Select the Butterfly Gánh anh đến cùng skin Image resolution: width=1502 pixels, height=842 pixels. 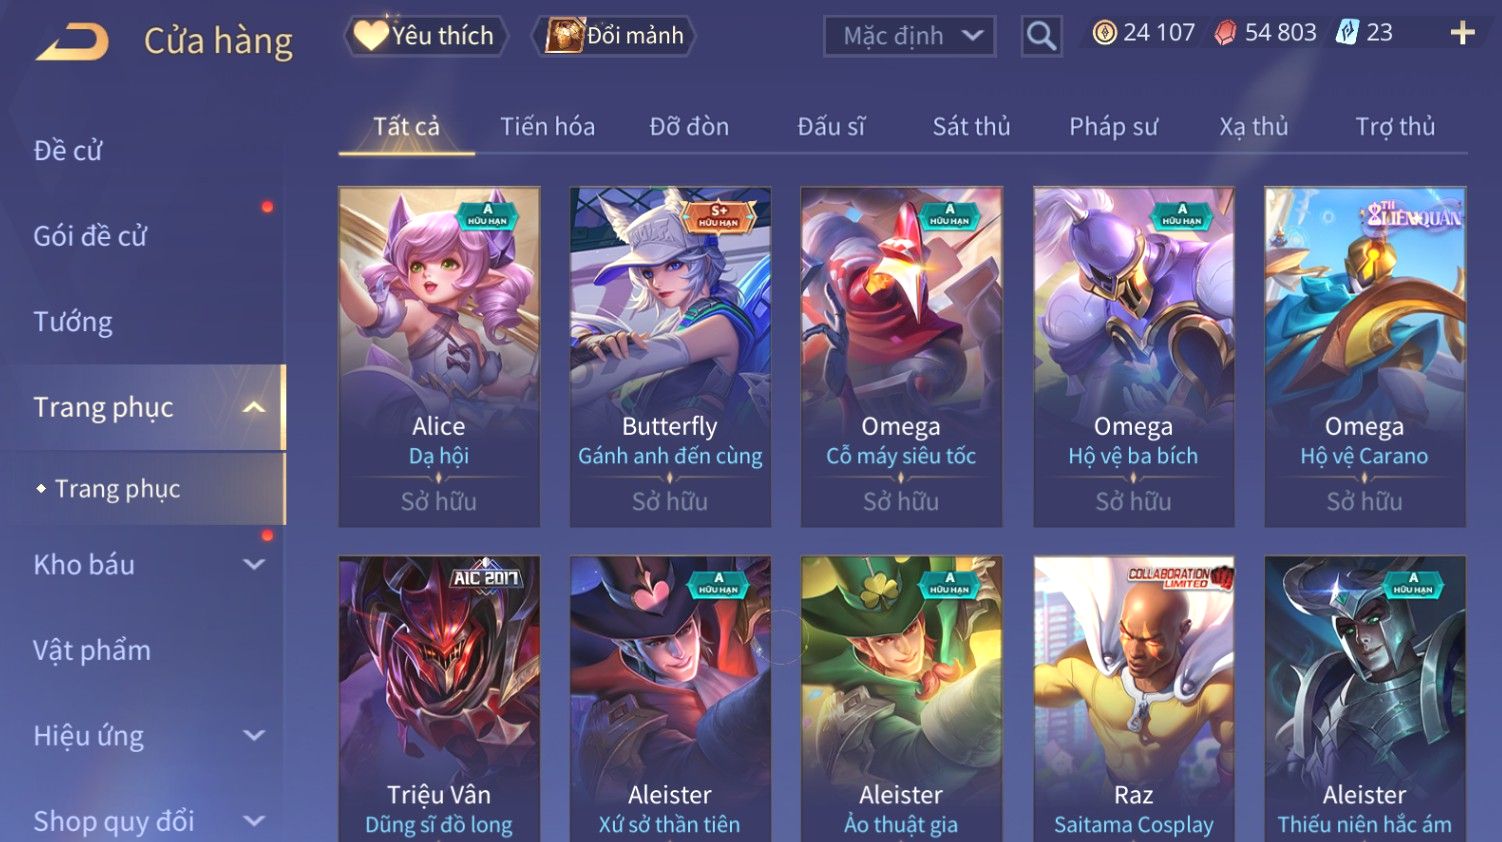click(670, 356)
